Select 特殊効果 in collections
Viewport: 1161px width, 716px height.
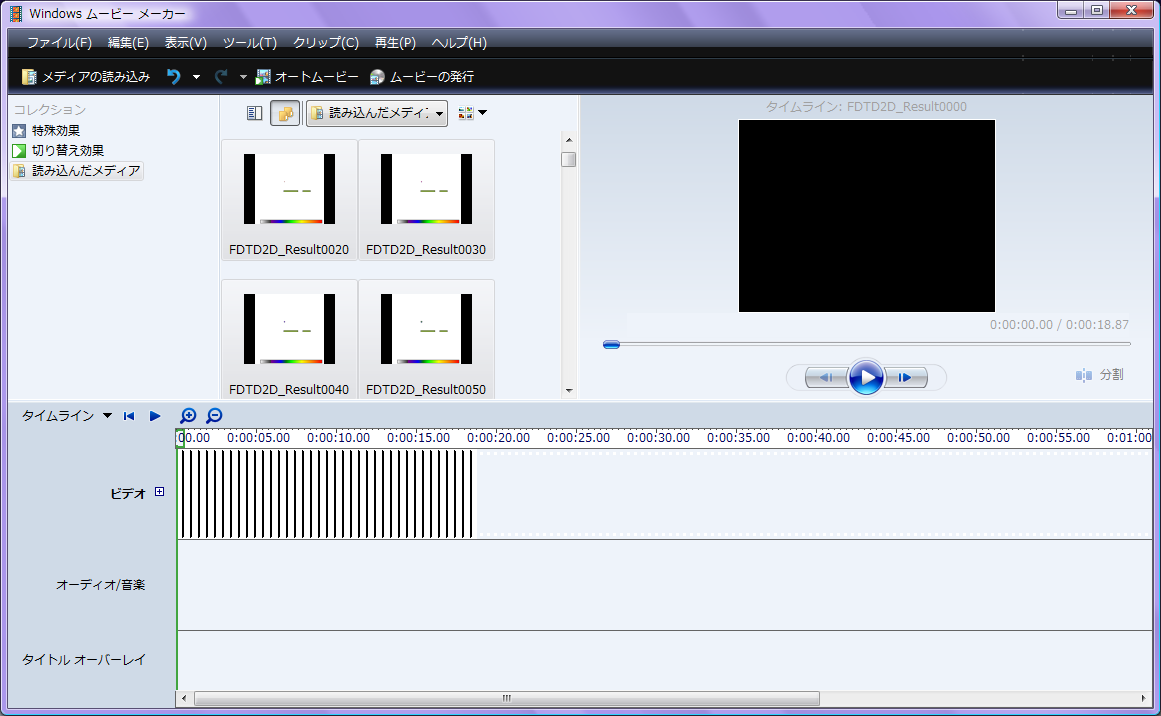pos(47,130)
